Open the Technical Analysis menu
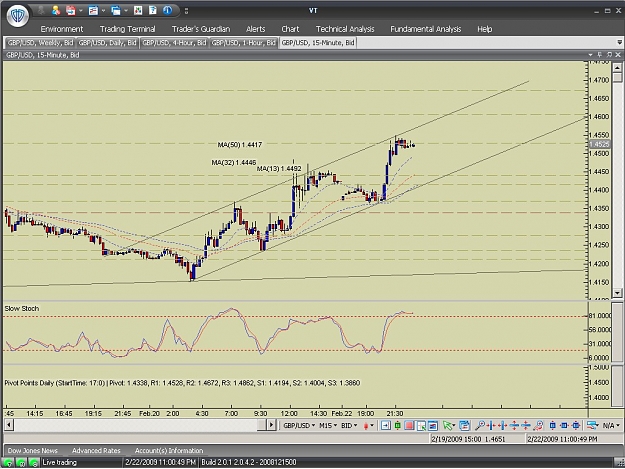The image size is (625, 469). pyautogui.click(x=345, y=29)
